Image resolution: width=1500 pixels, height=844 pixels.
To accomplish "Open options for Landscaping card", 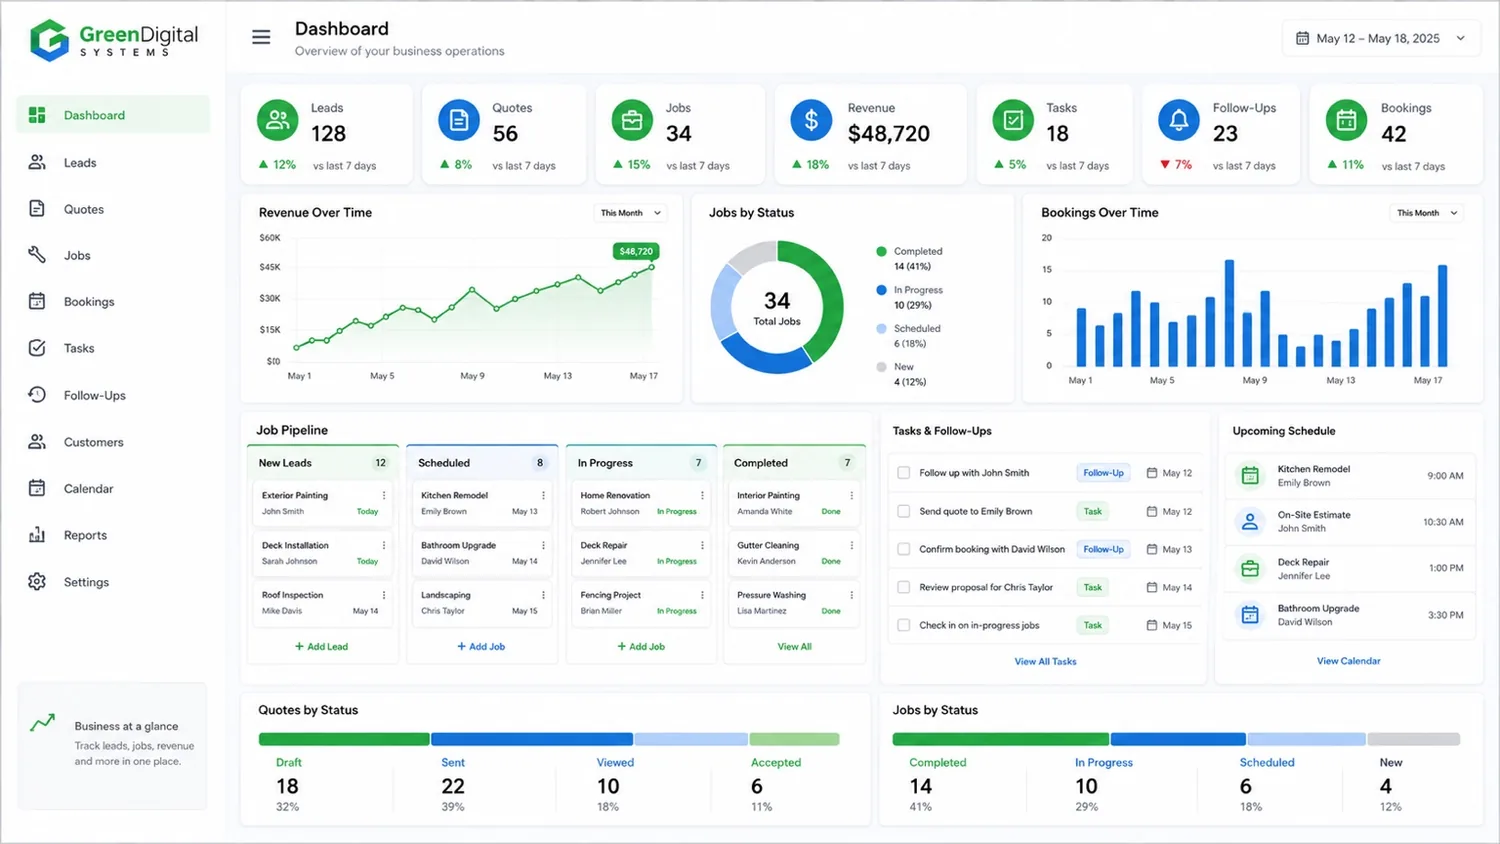I will tap(544, 595).
